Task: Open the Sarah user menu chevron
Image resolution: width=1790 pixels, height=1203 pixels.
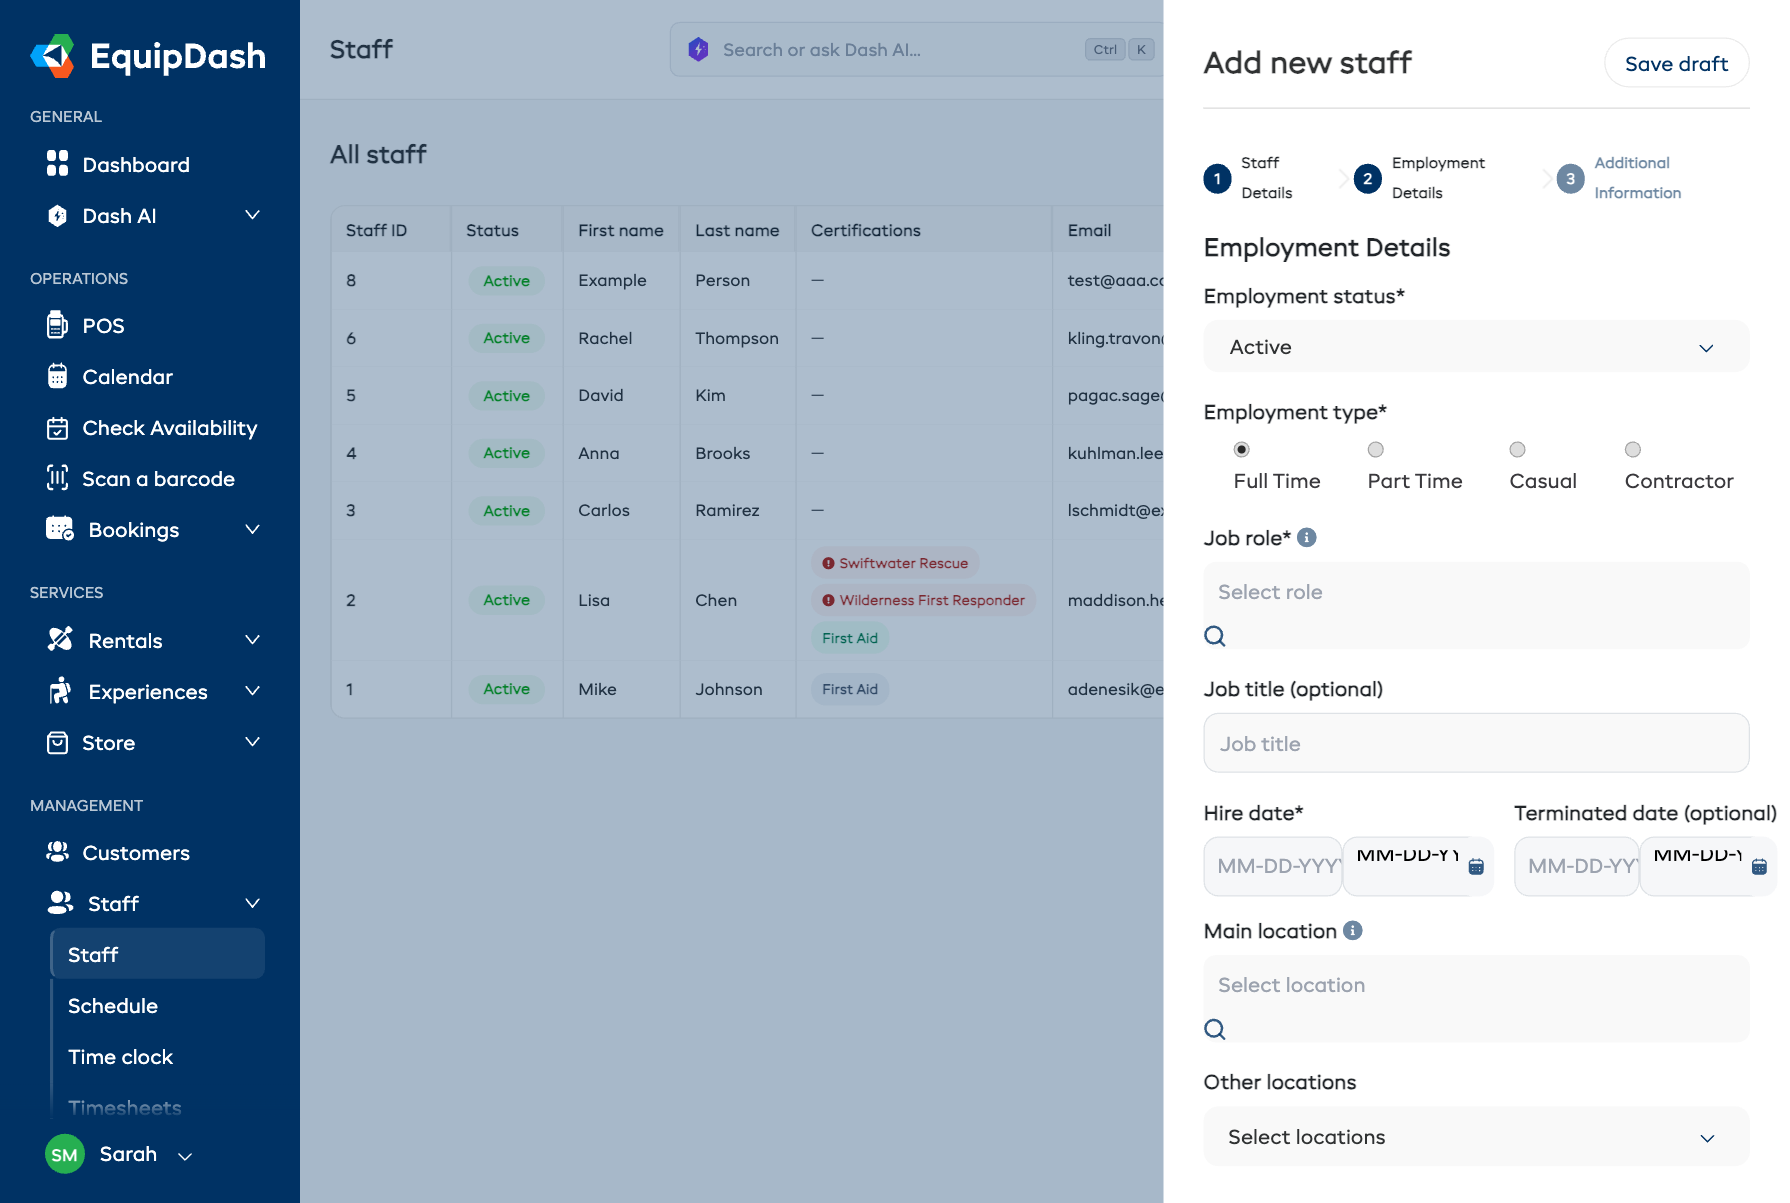Action: tap(184, 1156)
